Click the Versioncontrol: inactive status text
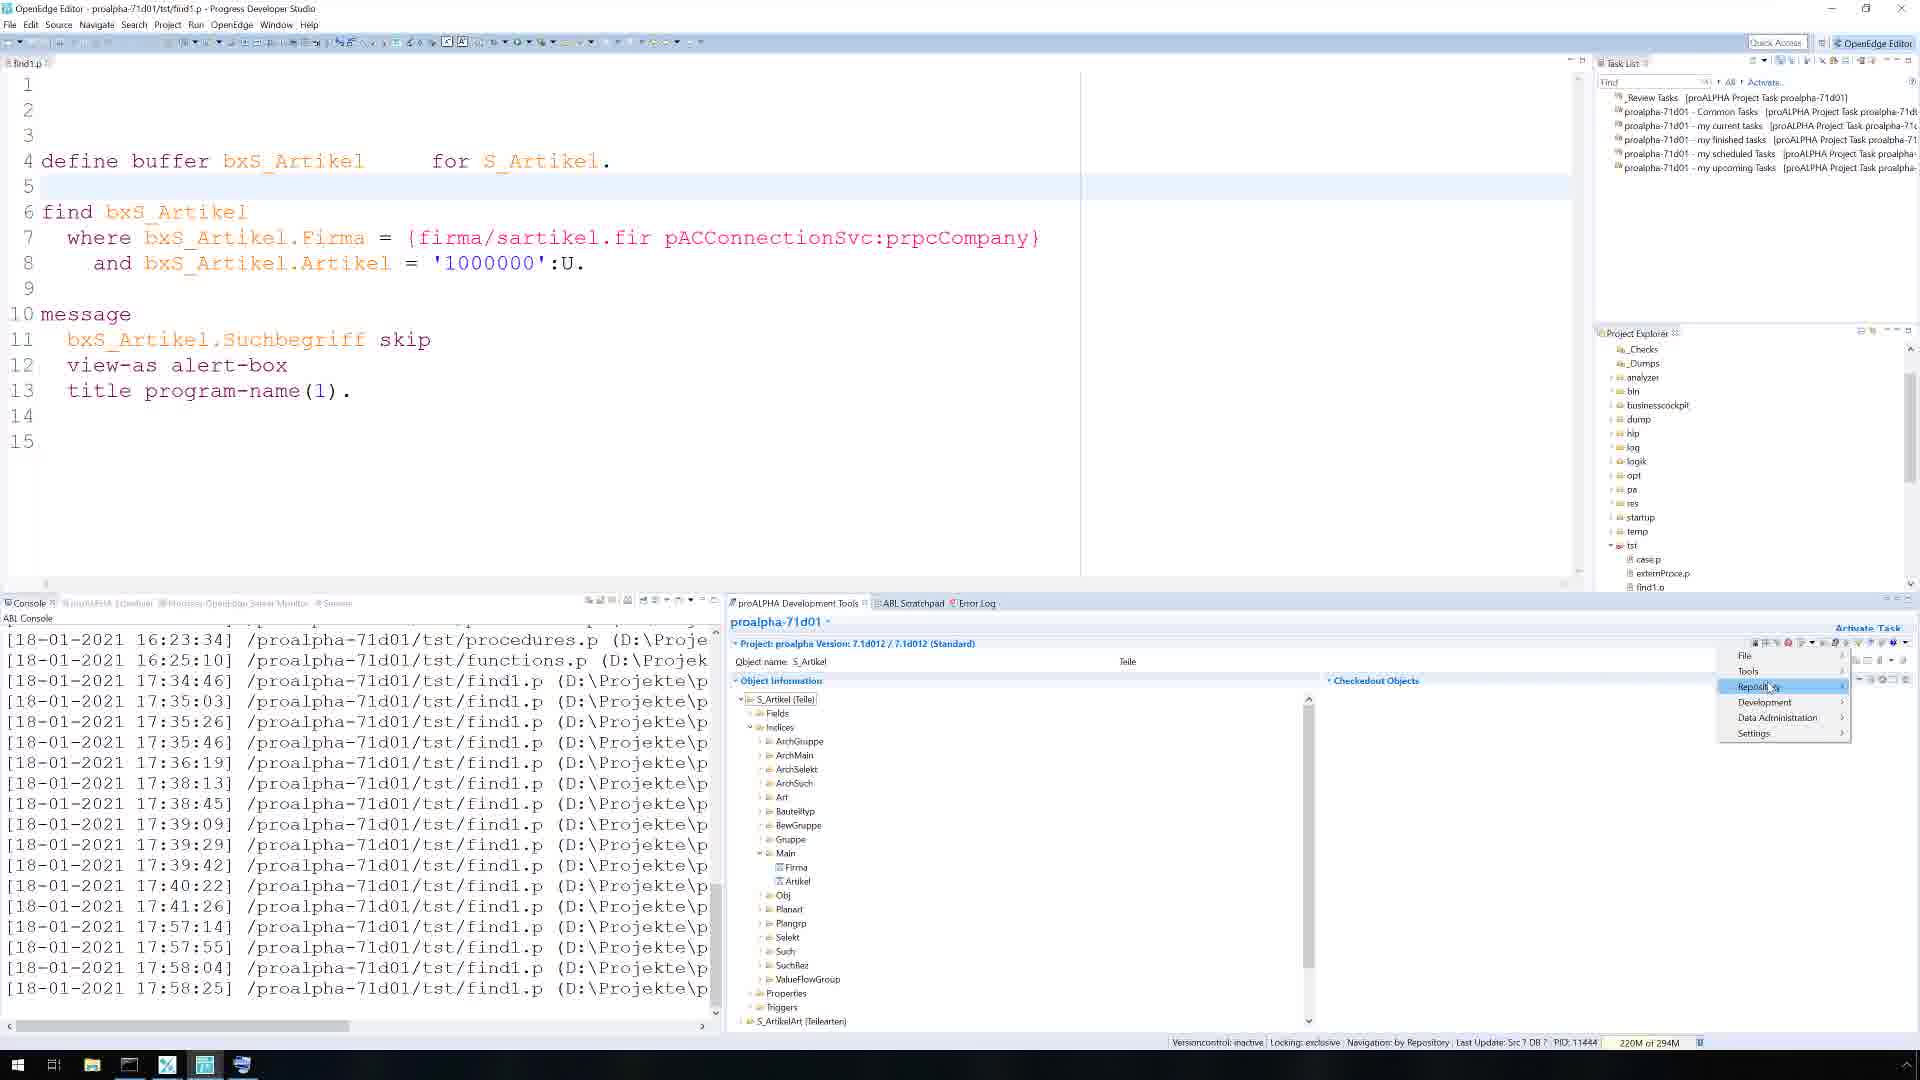 click(x=1217, y=1042)
